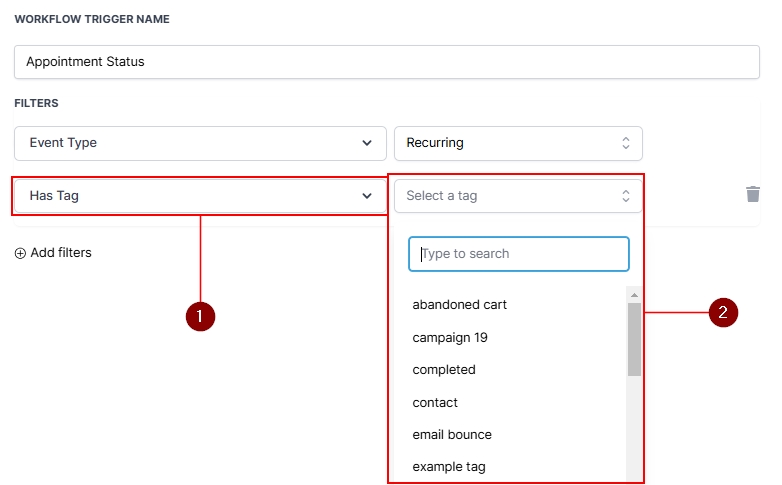Click the trash icon to delete filter
The width and height of the screenshot is (782, 485).
pos(753,194)
